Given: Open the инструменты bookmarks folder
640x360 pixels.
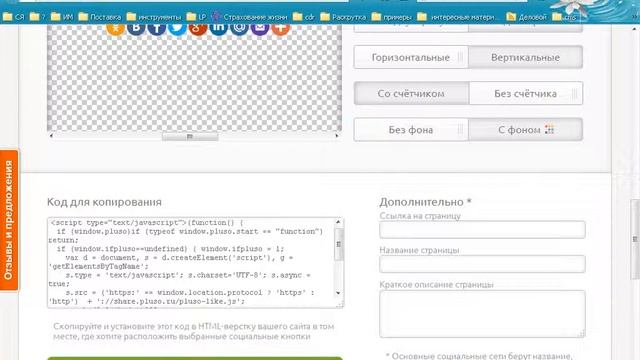Looking at the screenshot, I should pos(154,17).
